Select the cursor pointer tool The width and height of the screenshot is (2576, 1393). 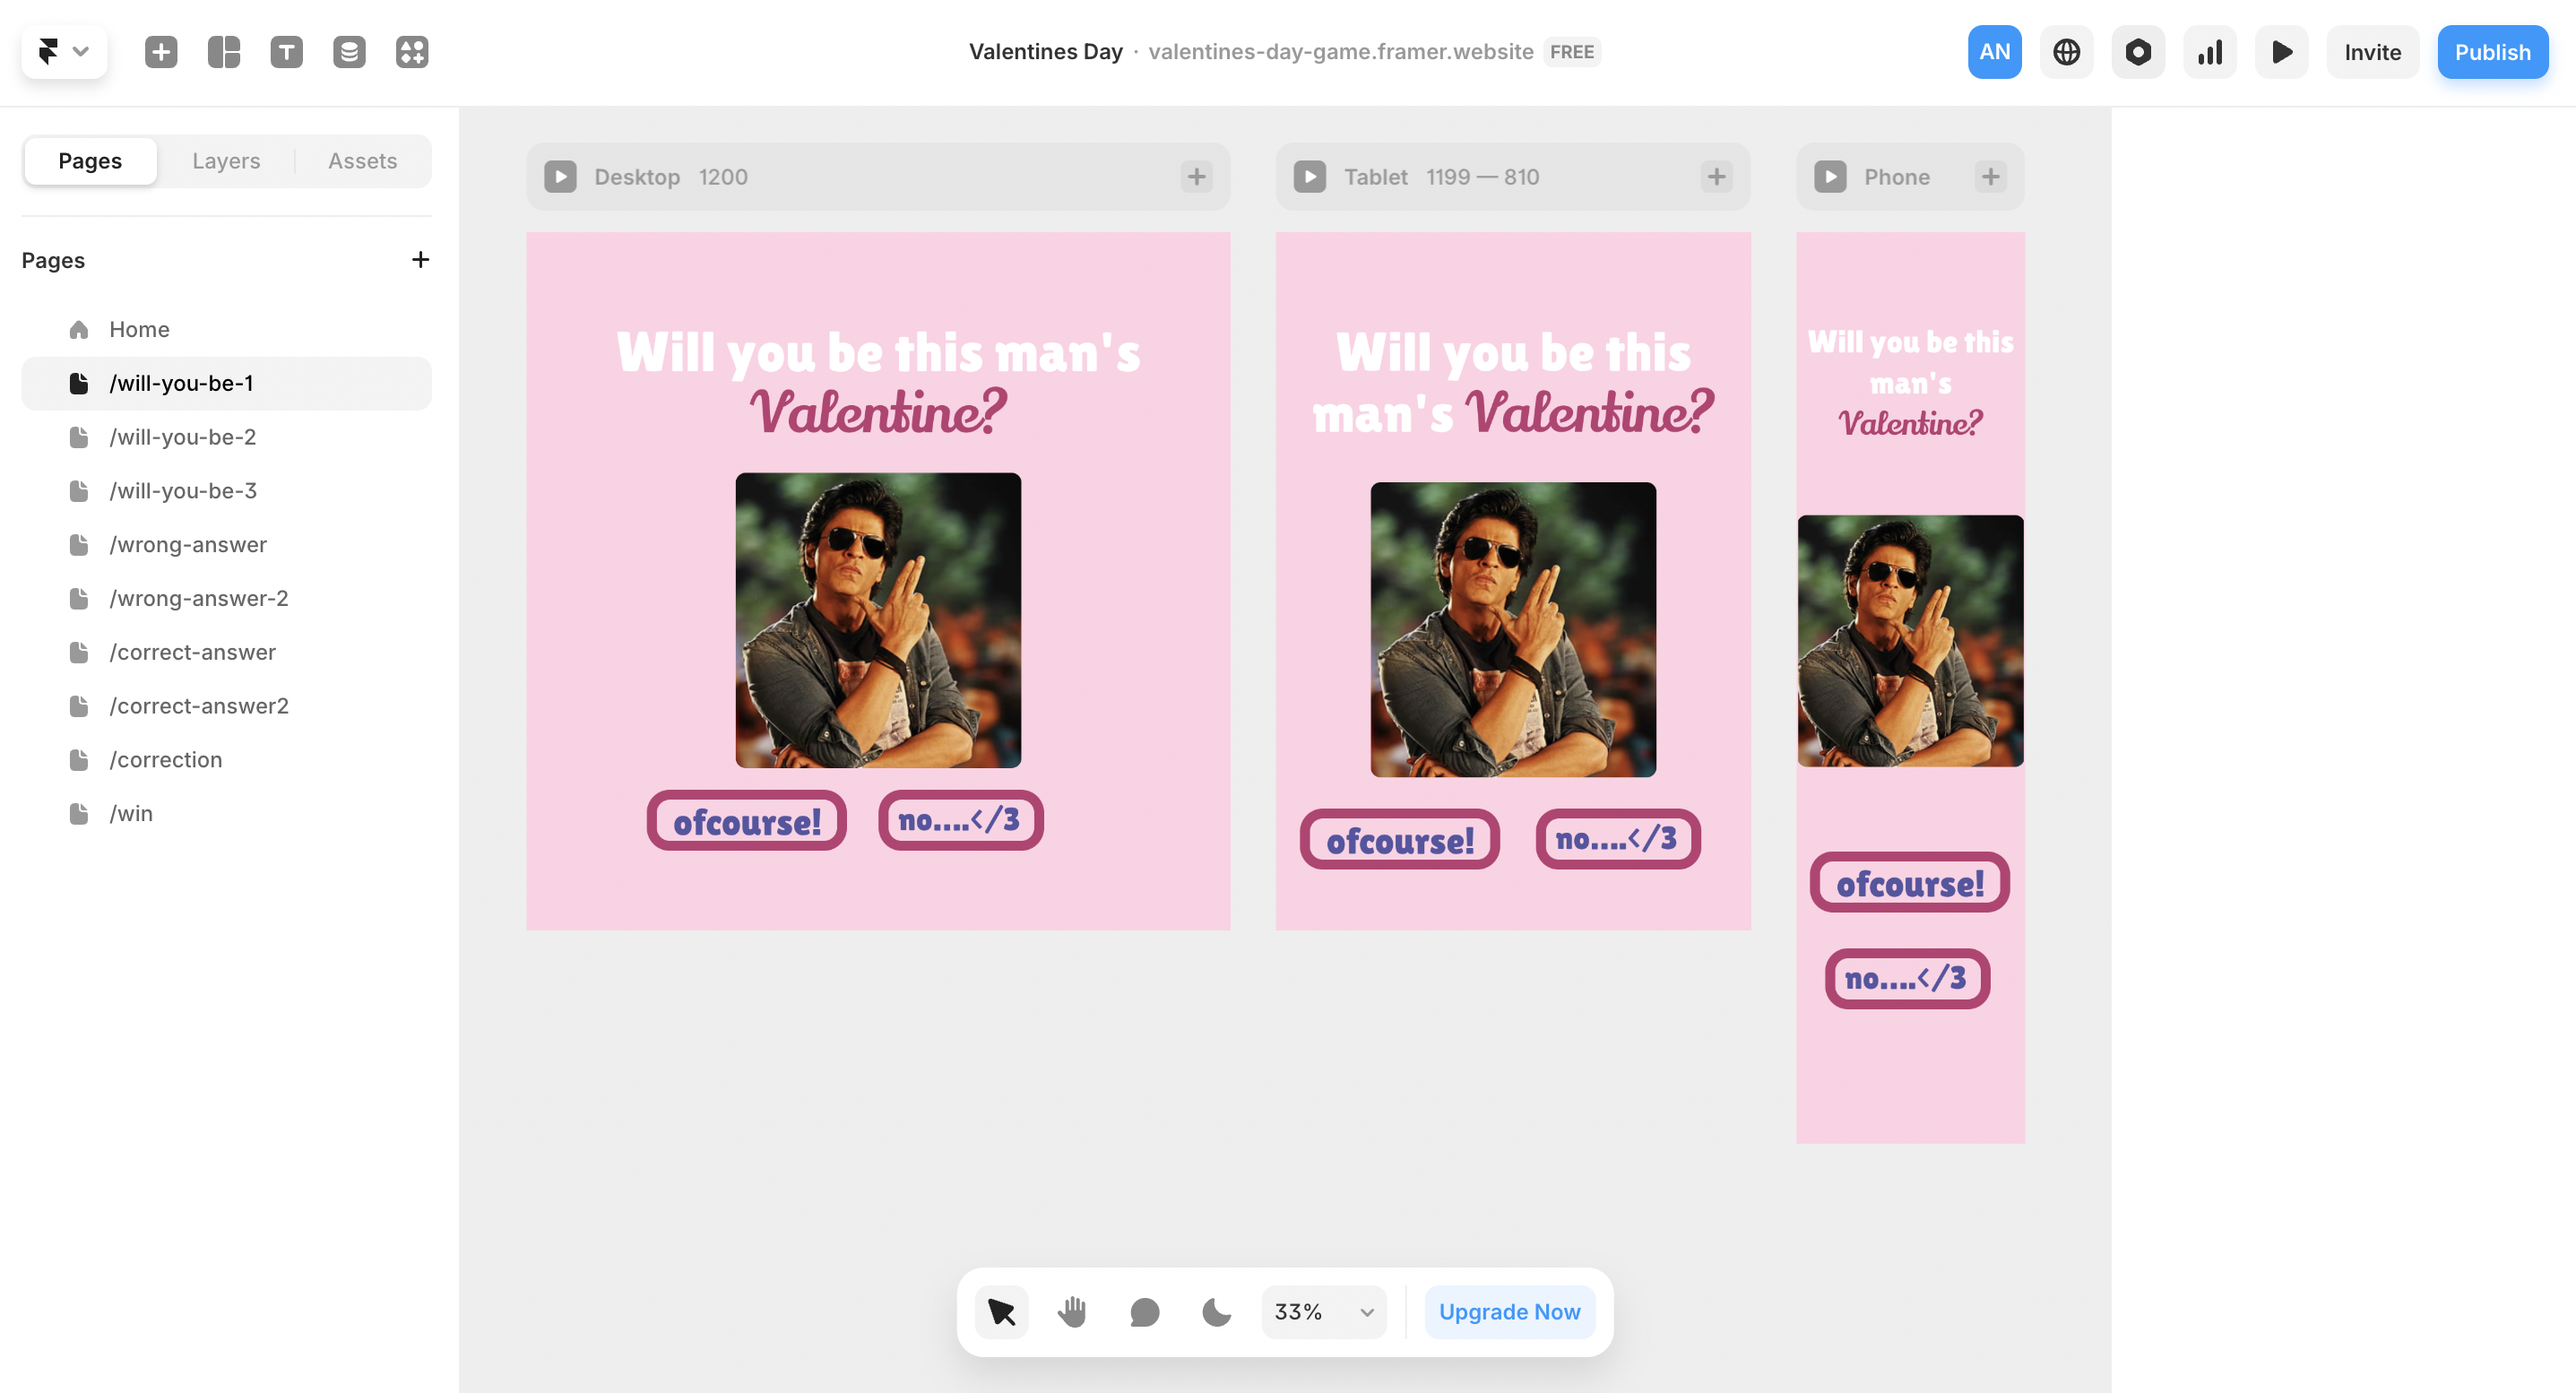point(1001,1312)
